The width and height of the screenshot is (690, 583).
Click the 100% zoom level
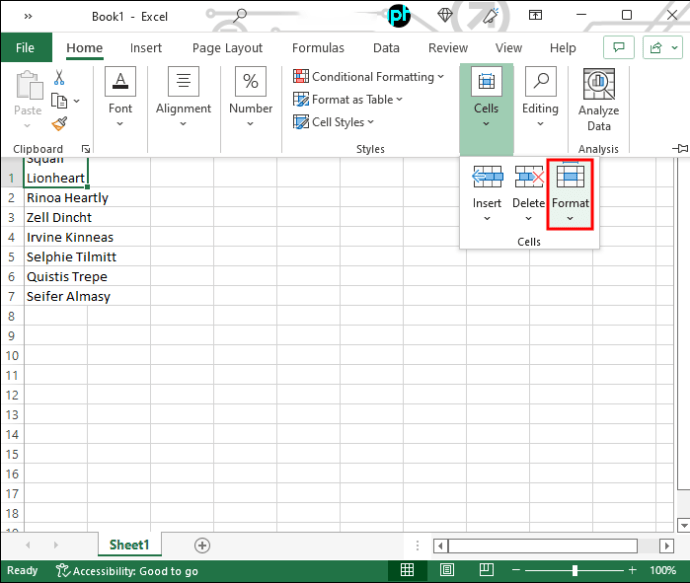(x=663, y=570)
